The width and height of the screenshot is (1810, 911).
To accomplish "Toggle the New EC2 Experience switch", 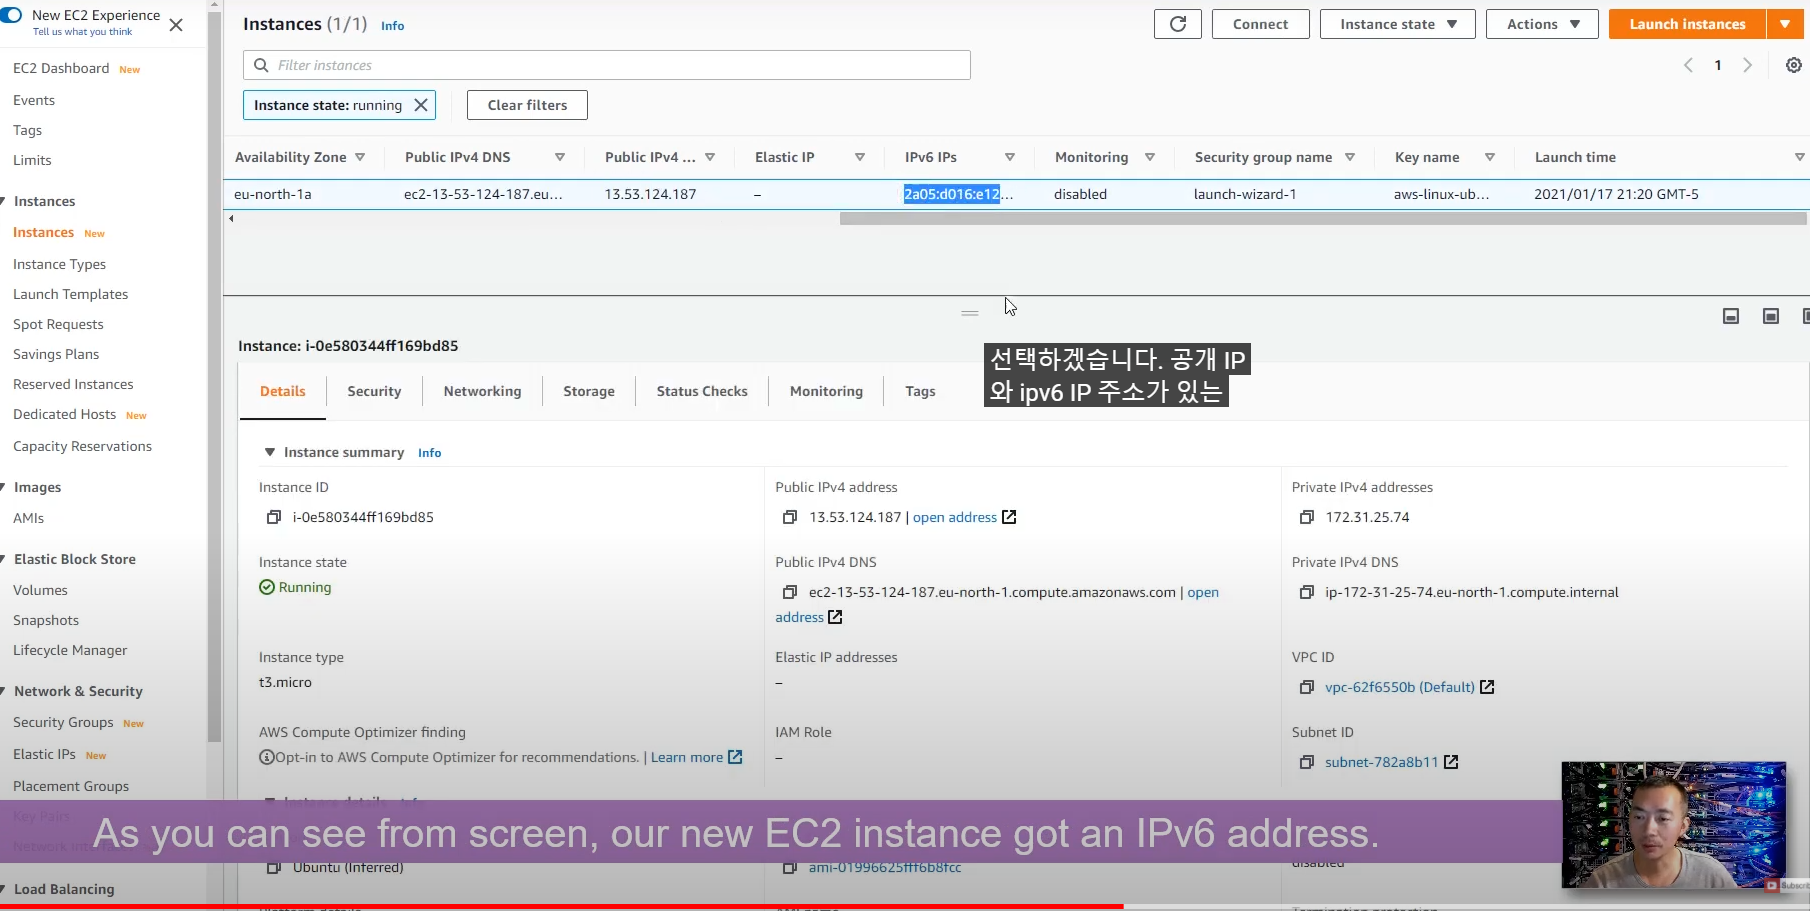I will (11, 15).
